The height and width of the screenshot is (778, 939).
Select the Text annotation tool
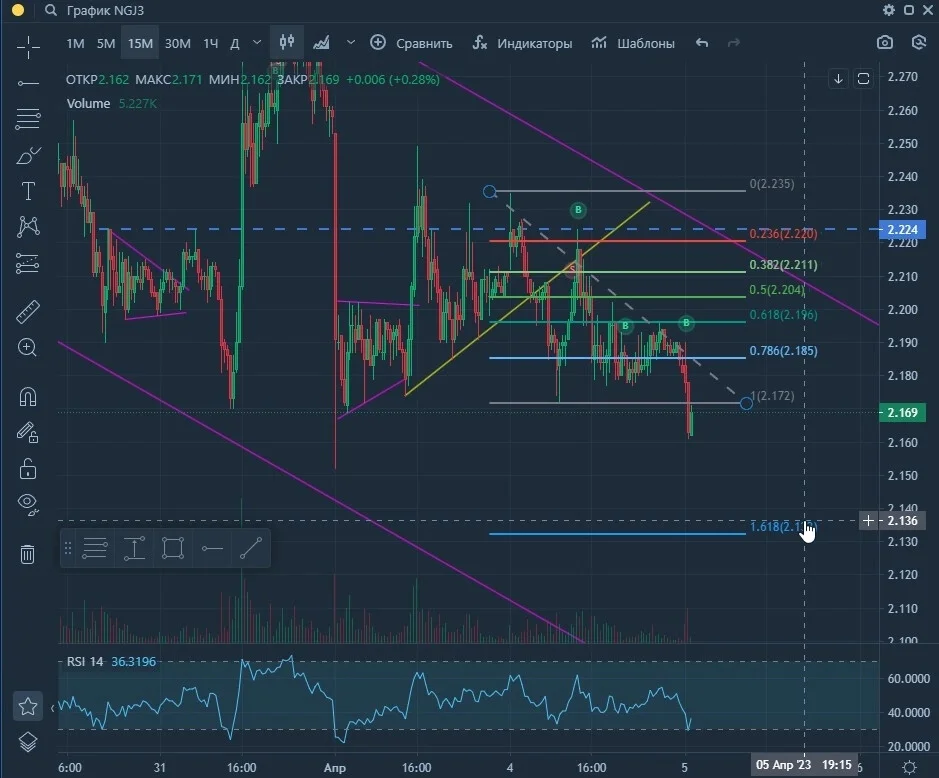(28, 191)
